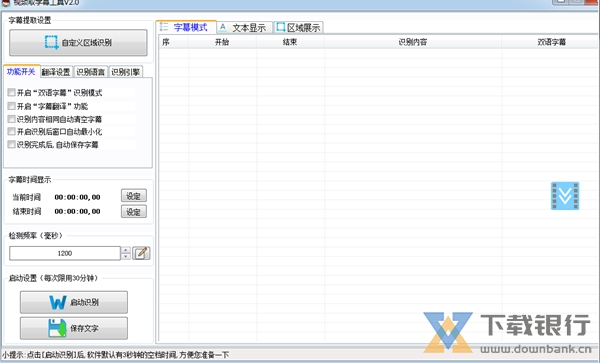Screen dimensions: 600x363
Task: Click the blue double-chevron film icon
Action: coord(565,196)
